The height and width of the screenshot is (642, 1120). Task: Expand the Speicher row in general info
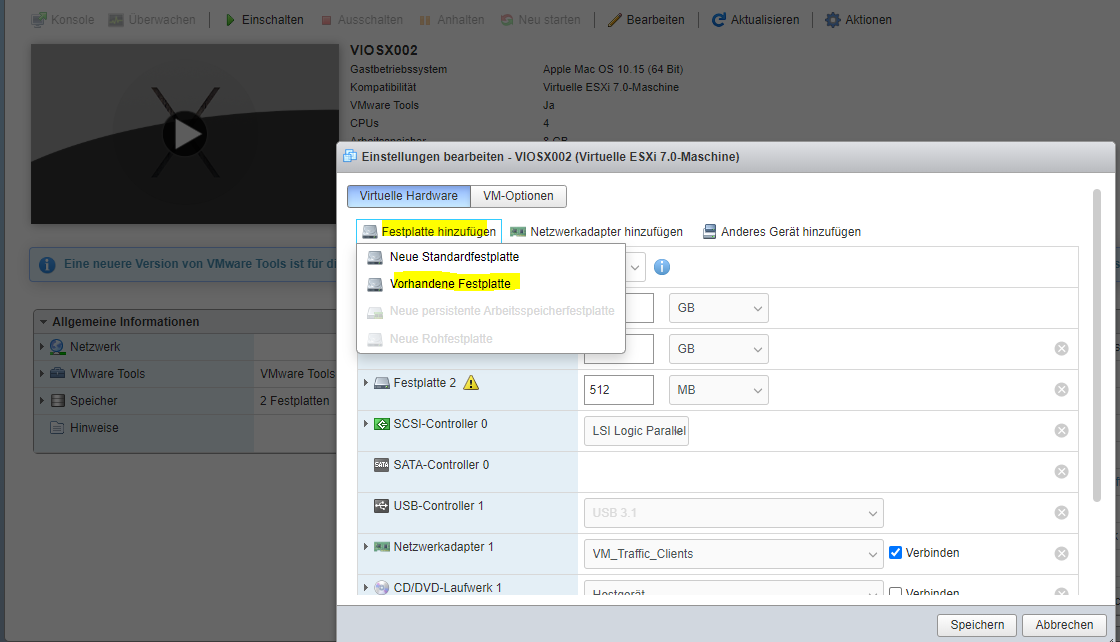[x=41, y=401]
